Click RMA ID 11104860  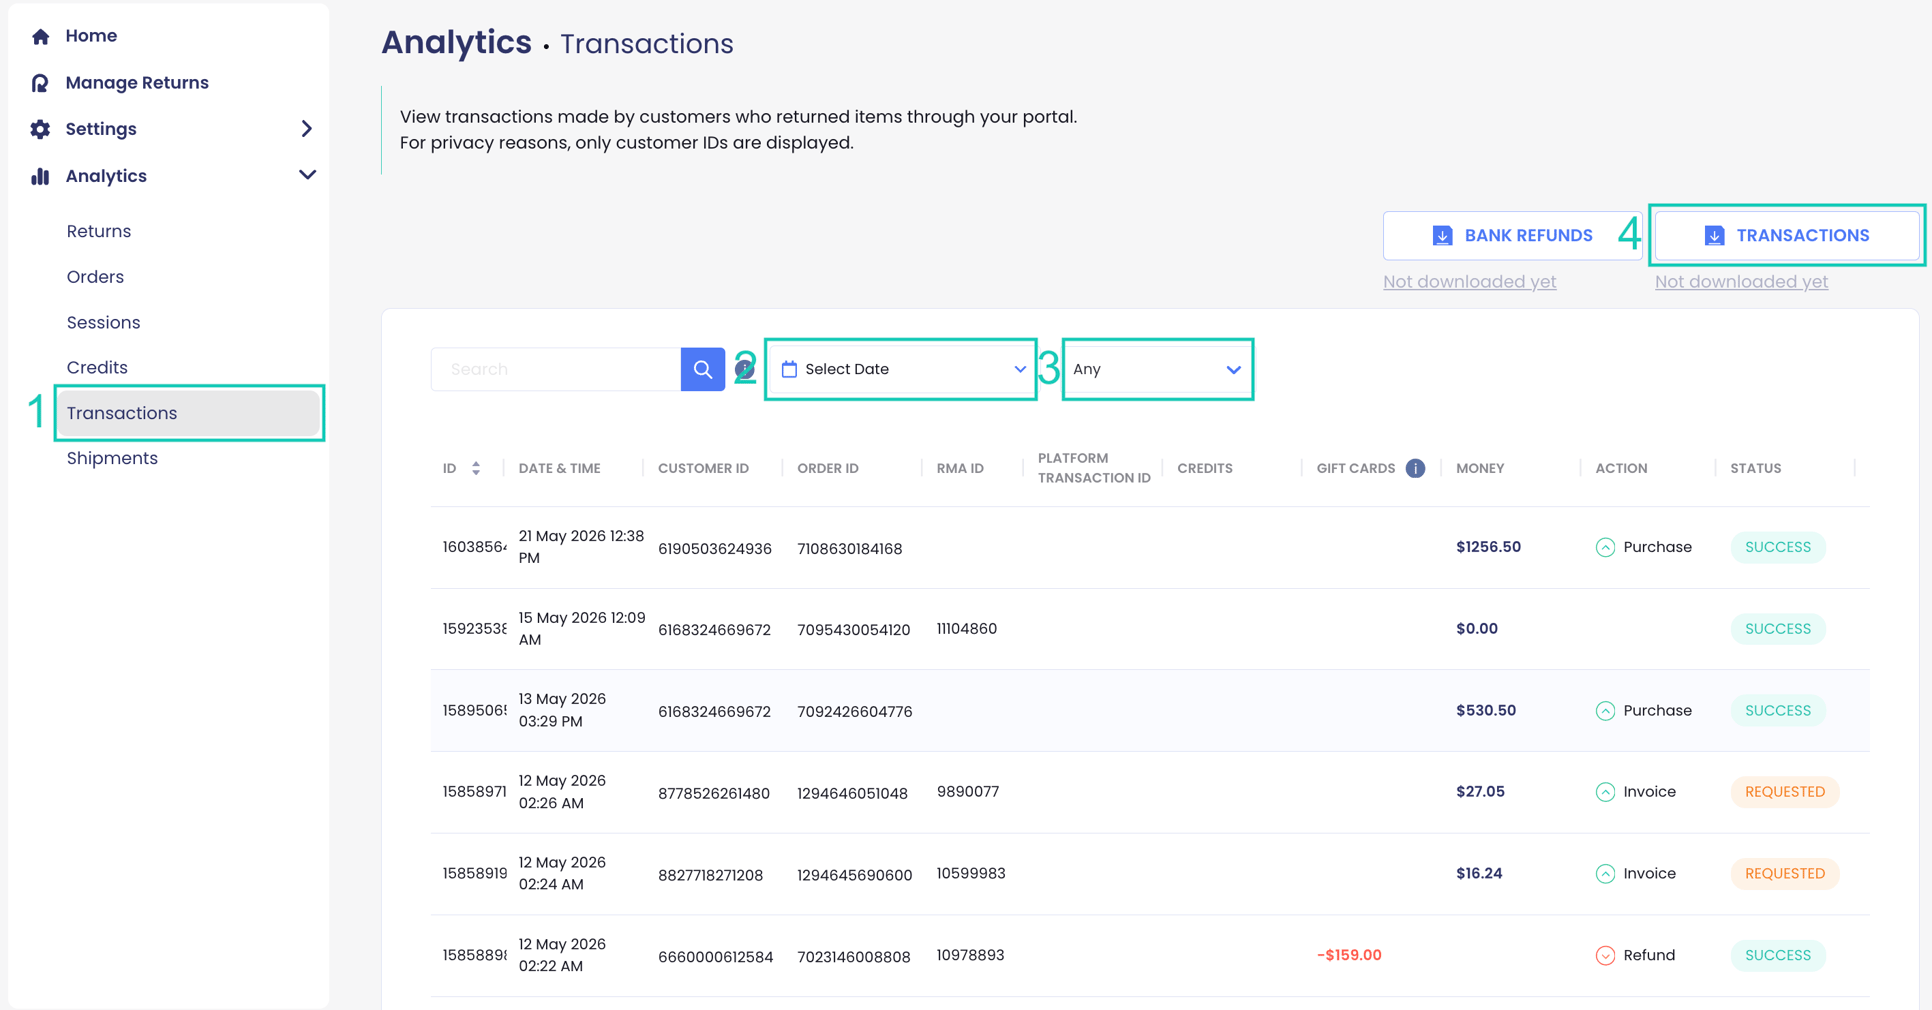966,629
